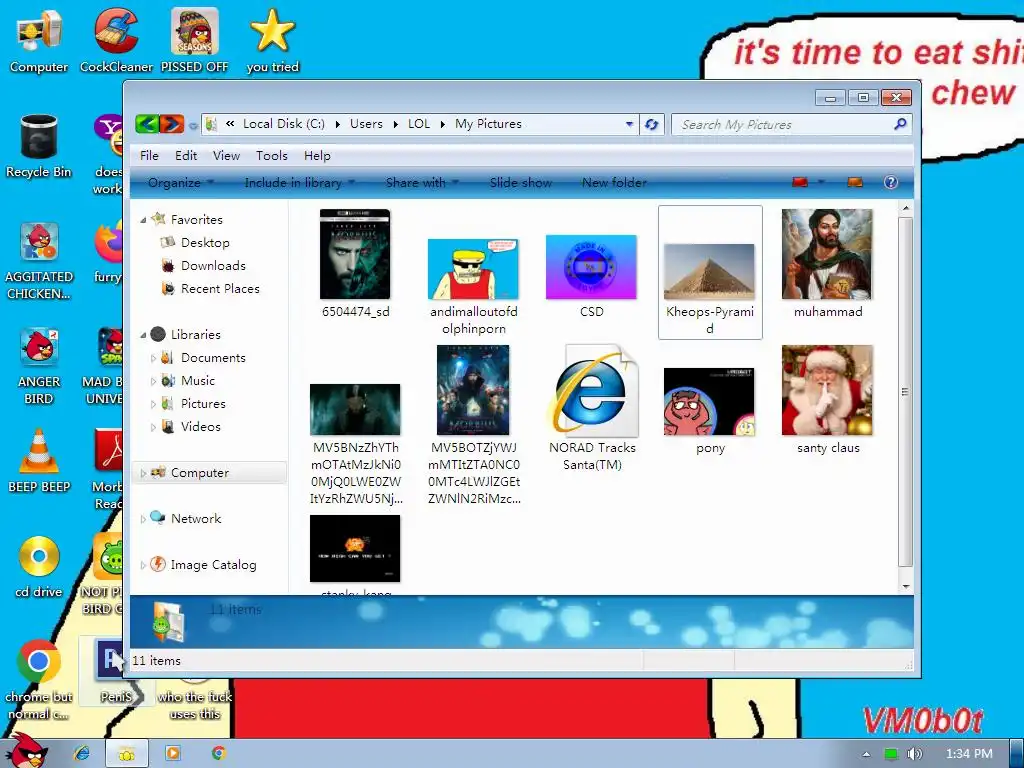
Task: Select Desktop in Favorites
Action: click(x=205, y=243)
